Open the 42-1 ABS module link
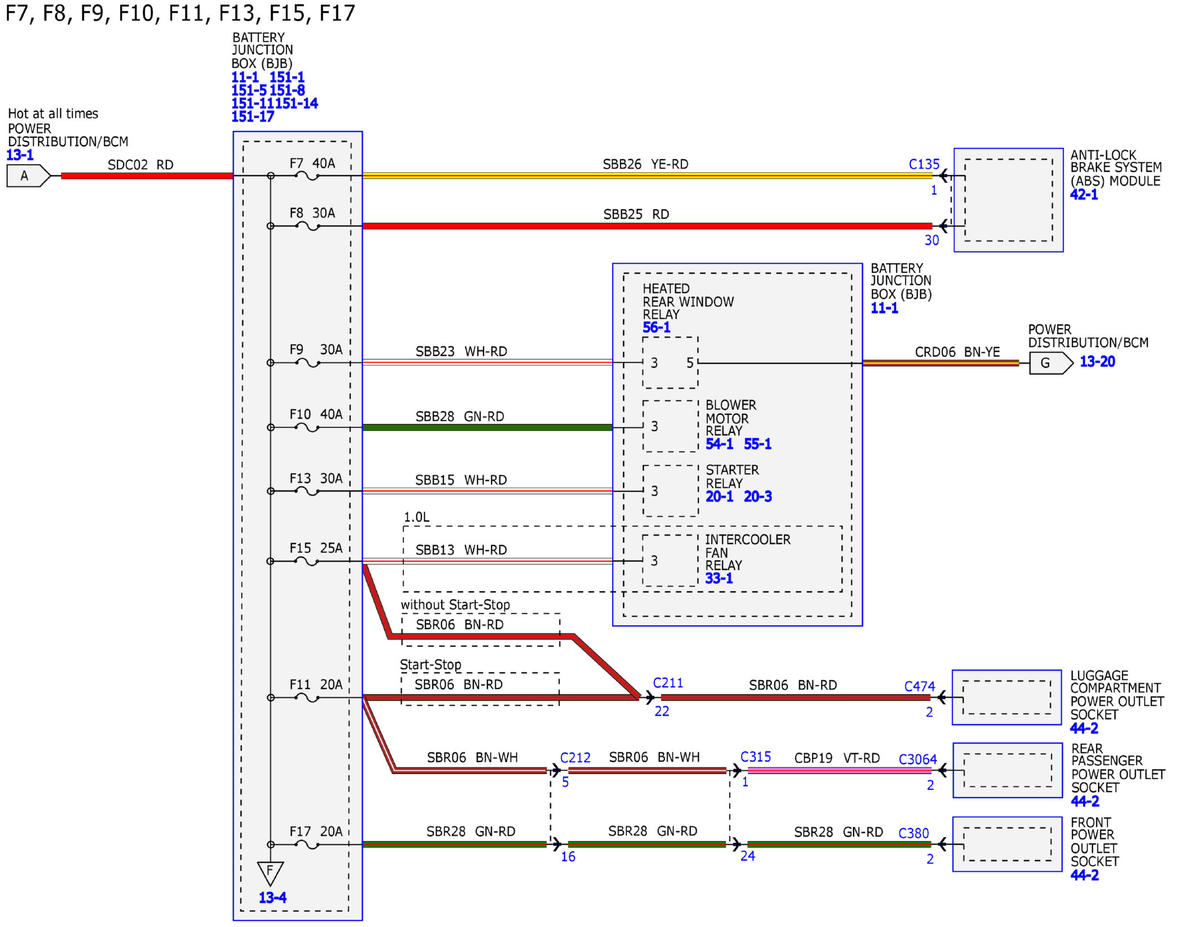 click(x=1084, y=195)
